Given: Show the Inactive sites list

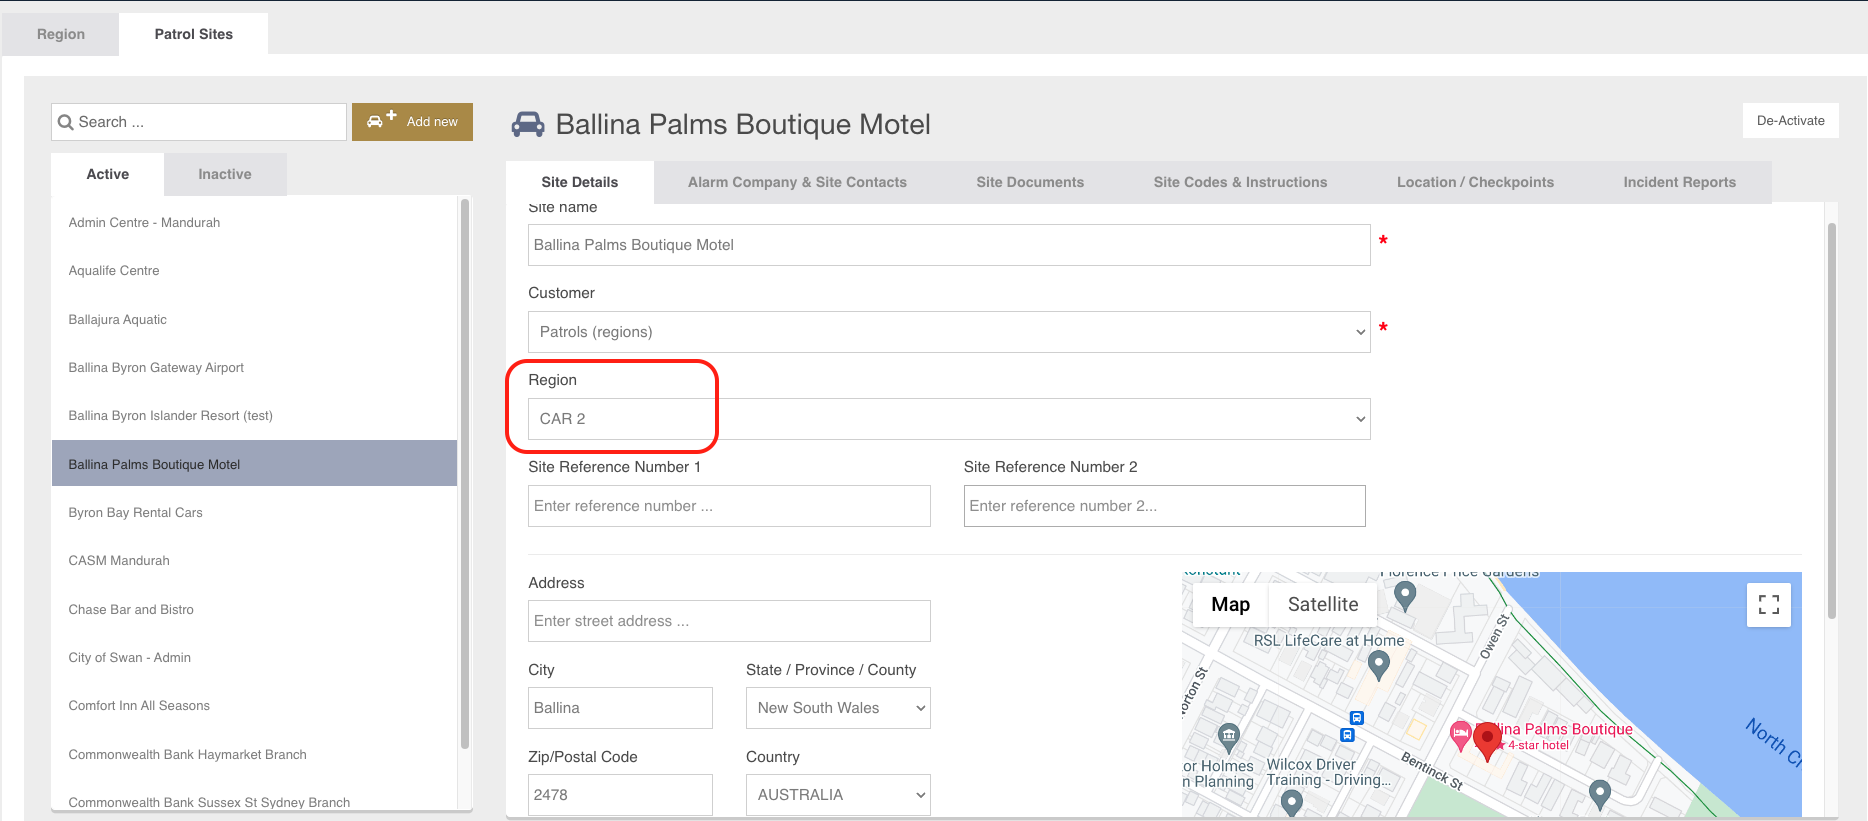Looking at the screenshot, I should 225,174.
